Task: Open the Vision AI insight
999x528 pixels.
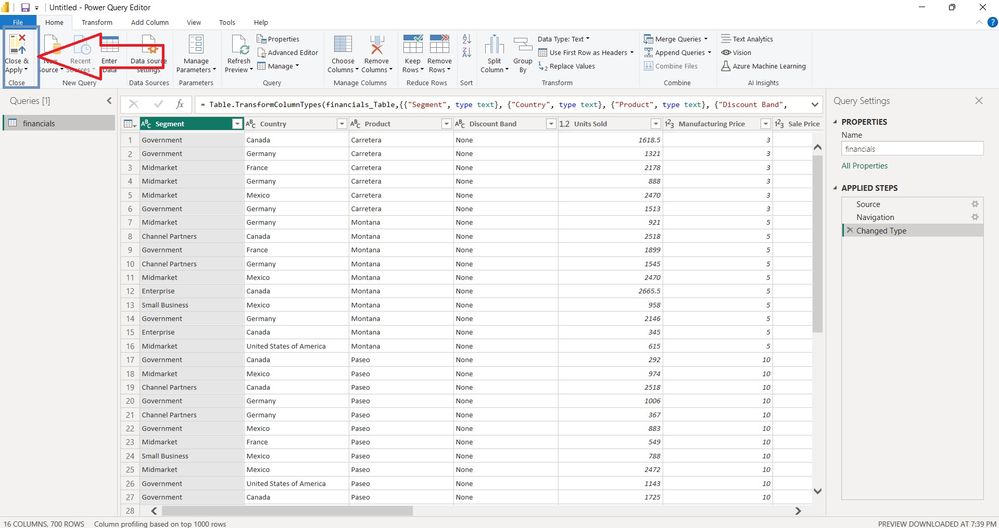Action: (x=736, y=52)
